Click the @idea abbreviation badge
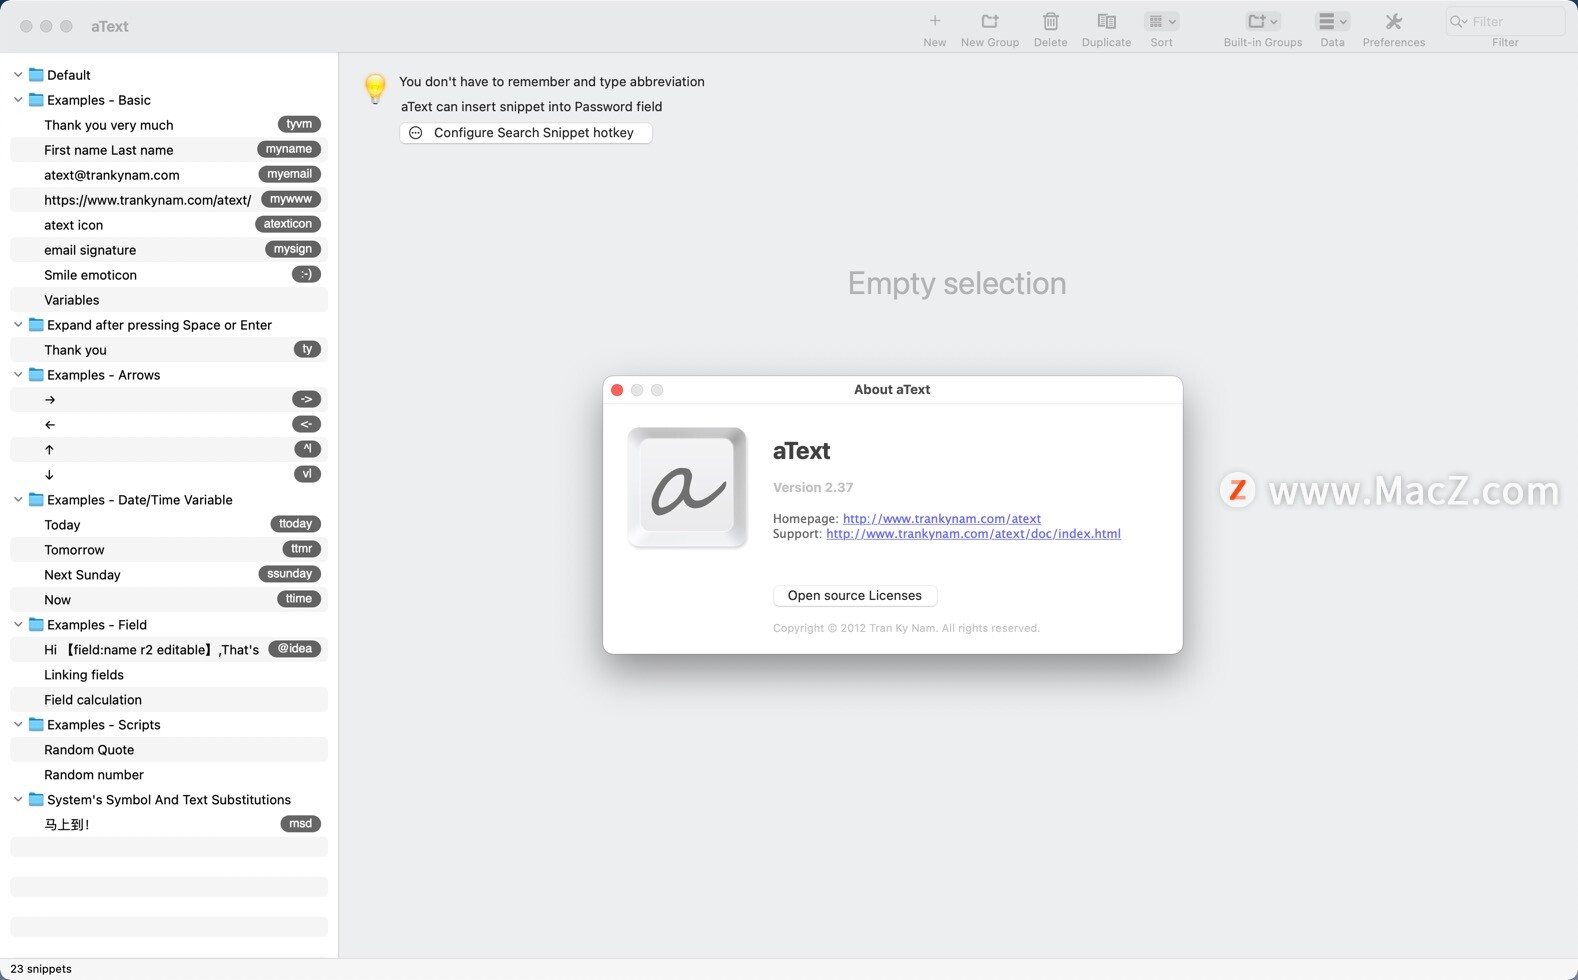This screenshot has width=1578, height=980. click(x=294, y=649)
